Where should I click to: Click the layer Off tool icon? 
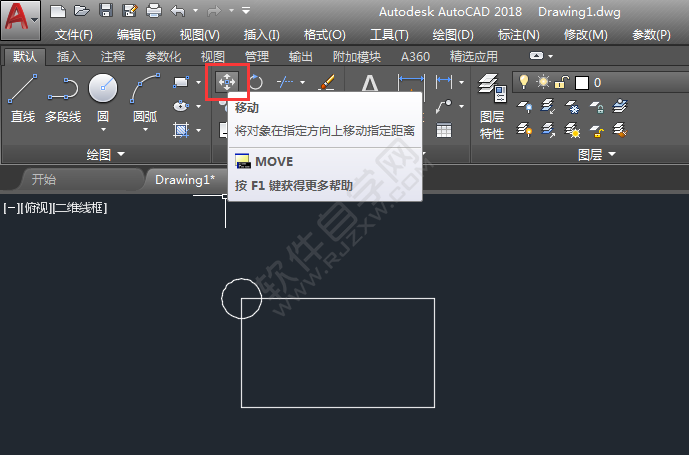(525, 106)
